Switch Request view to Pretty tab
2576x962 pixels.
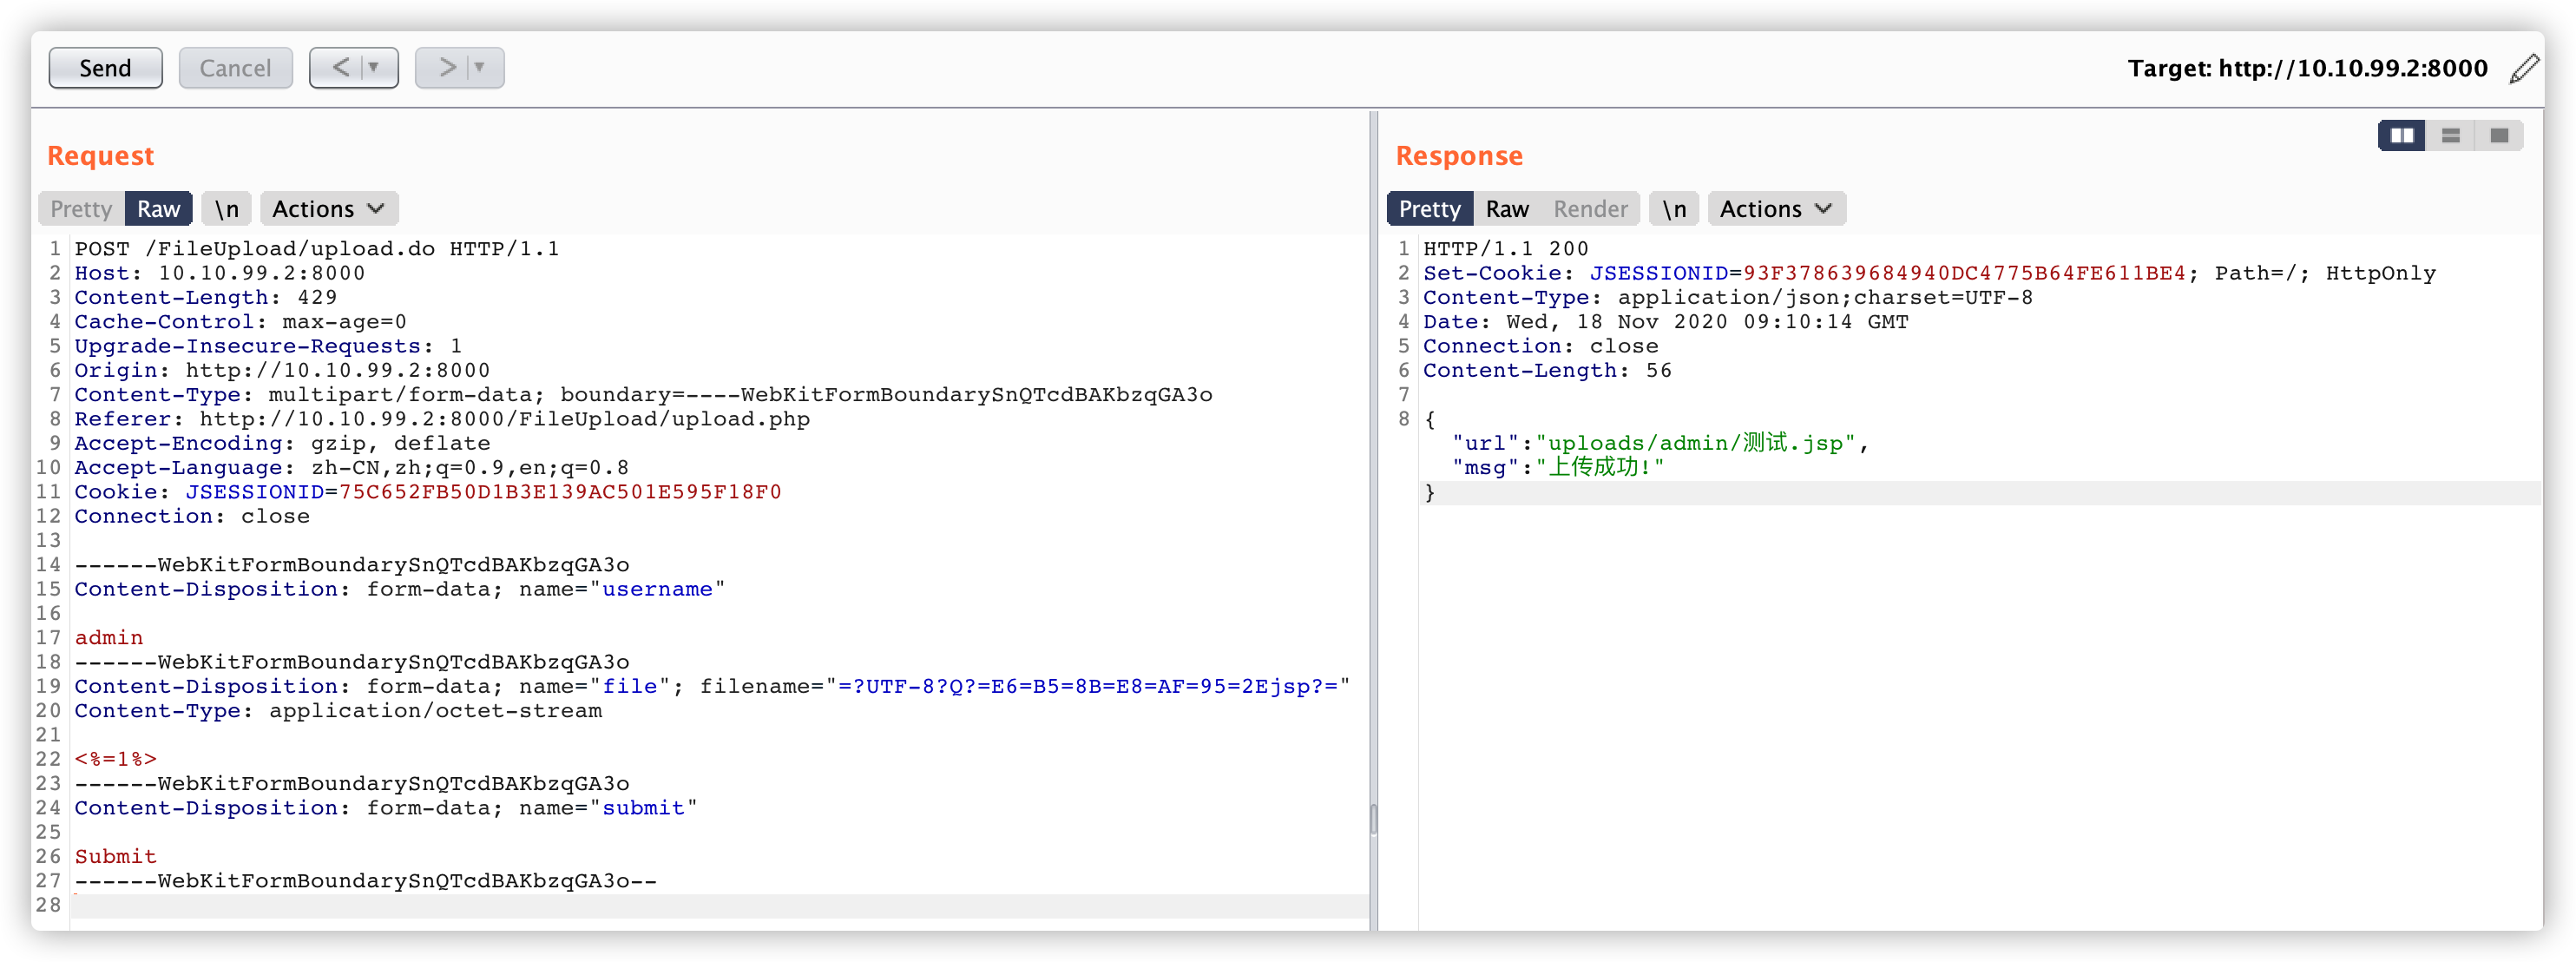tap(81, 209)
